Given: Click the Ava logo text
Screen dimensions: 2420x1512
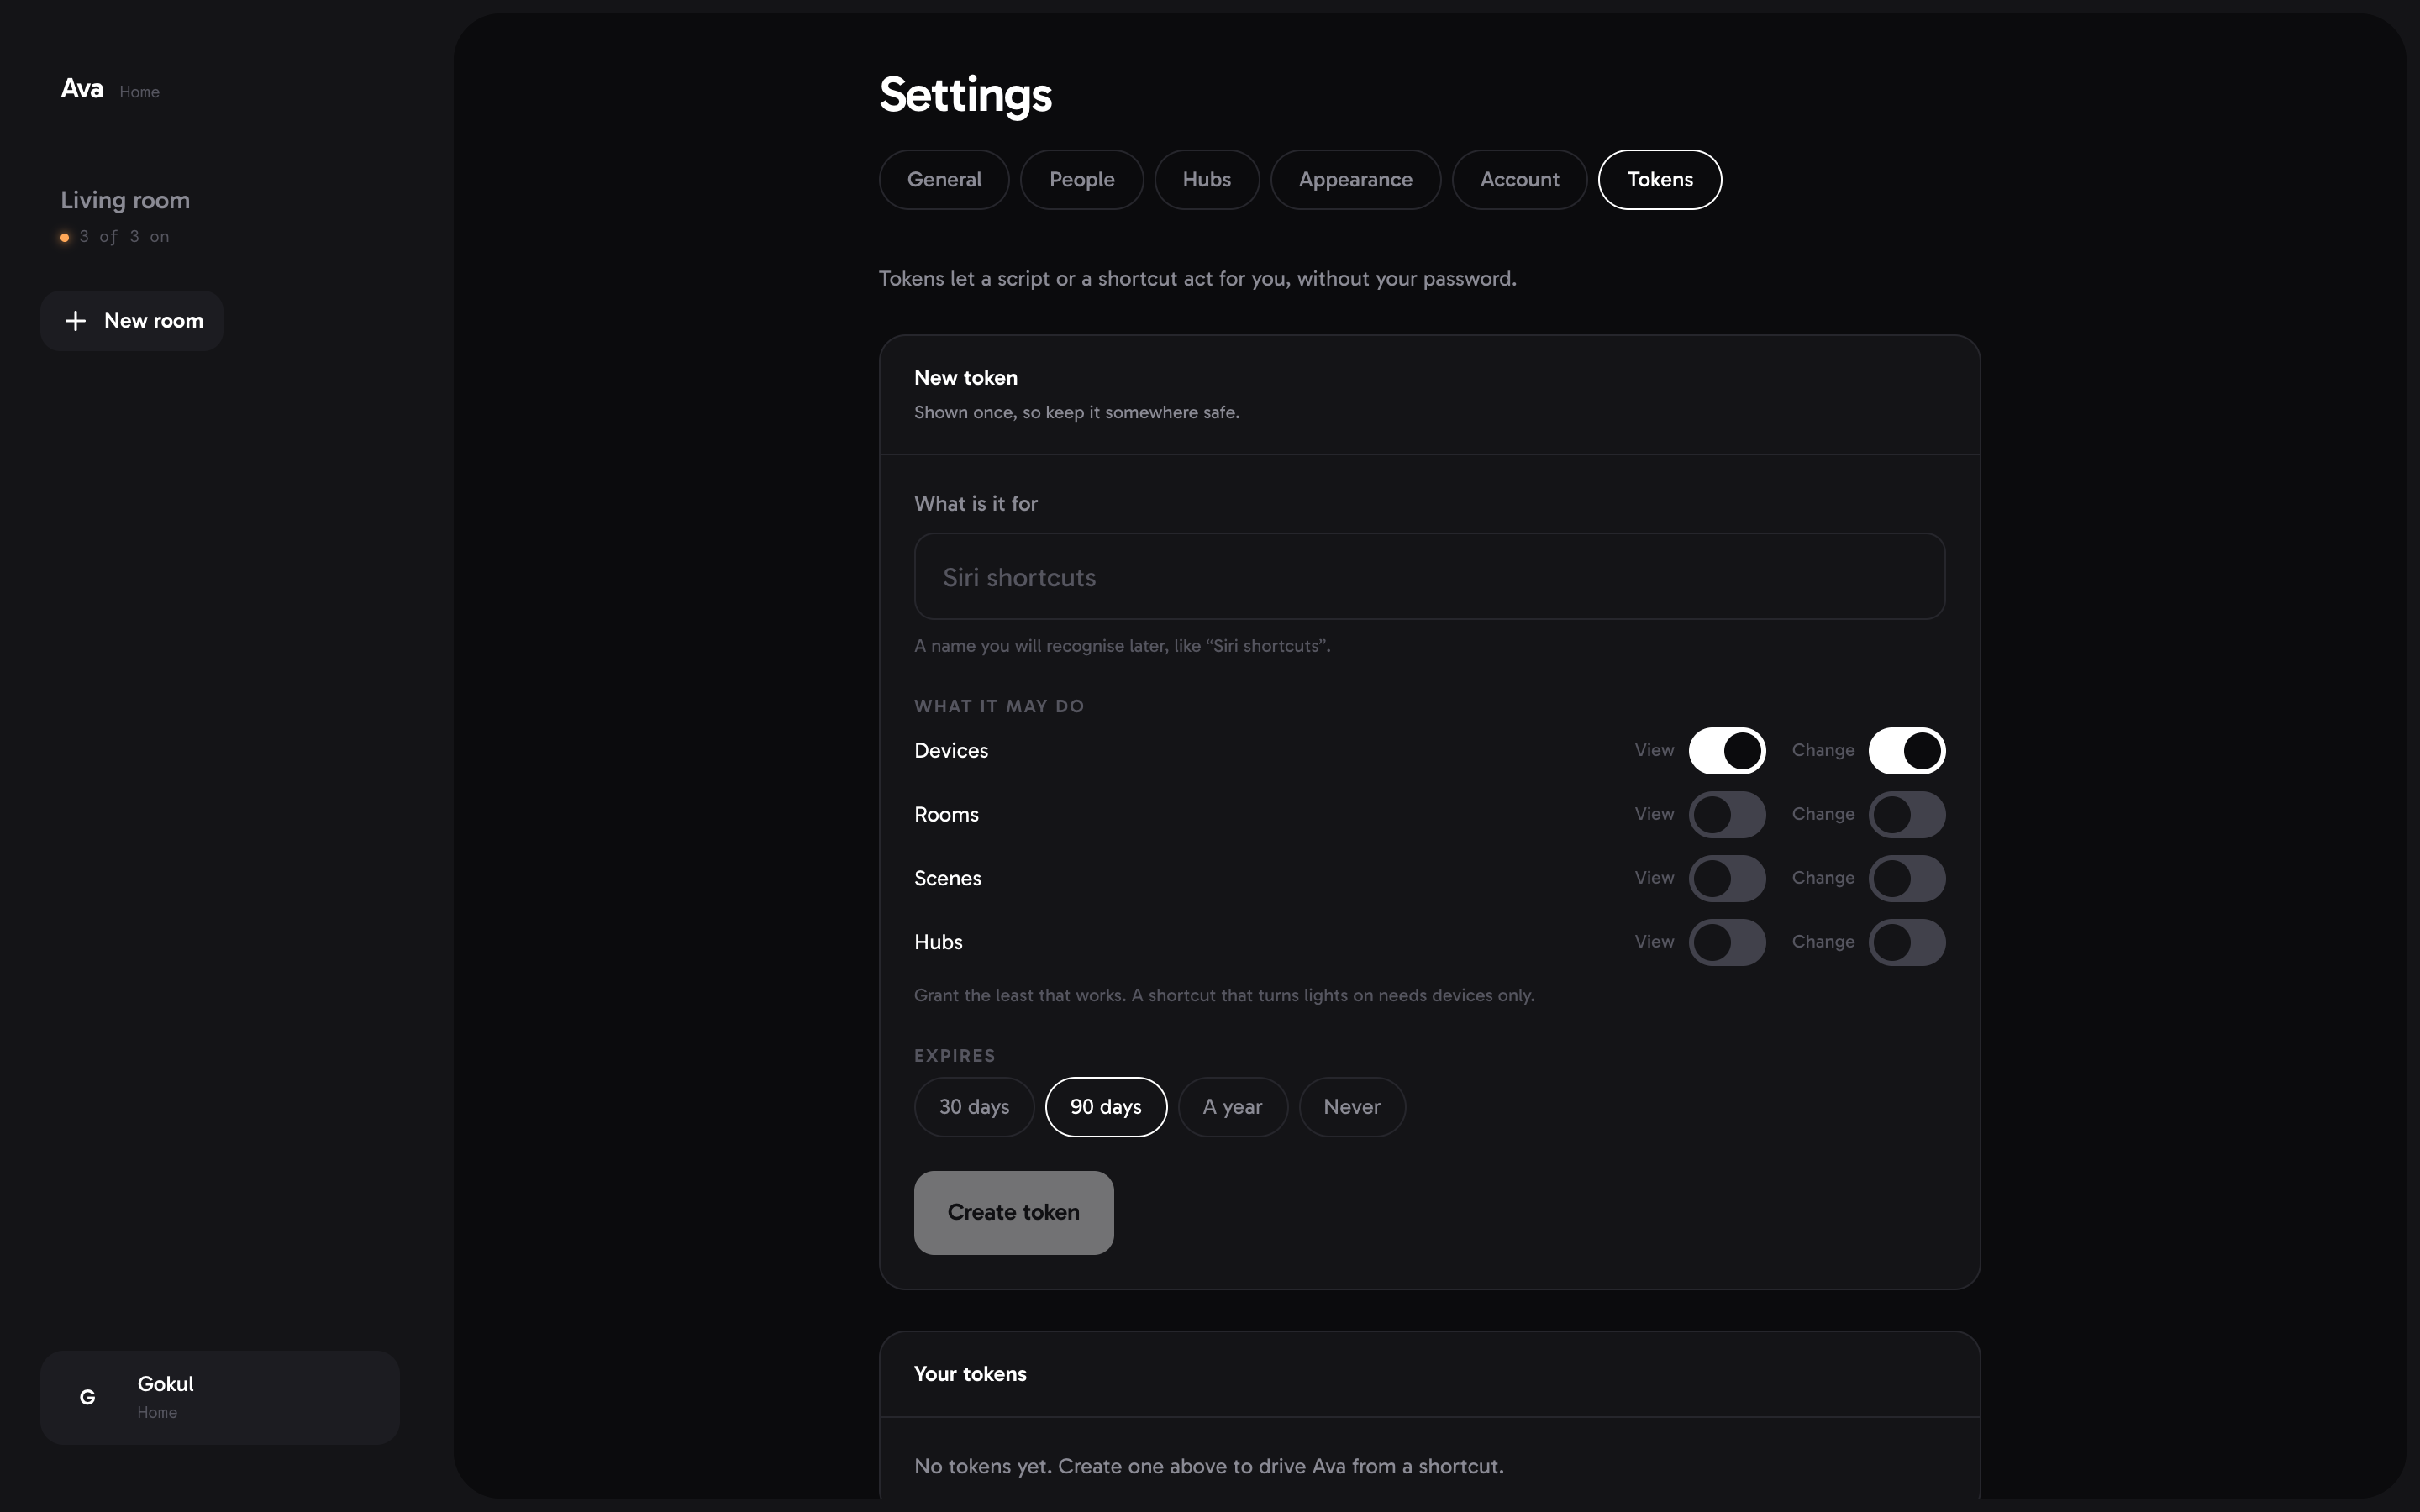Looking at the screenshot, I should [82, 89].
